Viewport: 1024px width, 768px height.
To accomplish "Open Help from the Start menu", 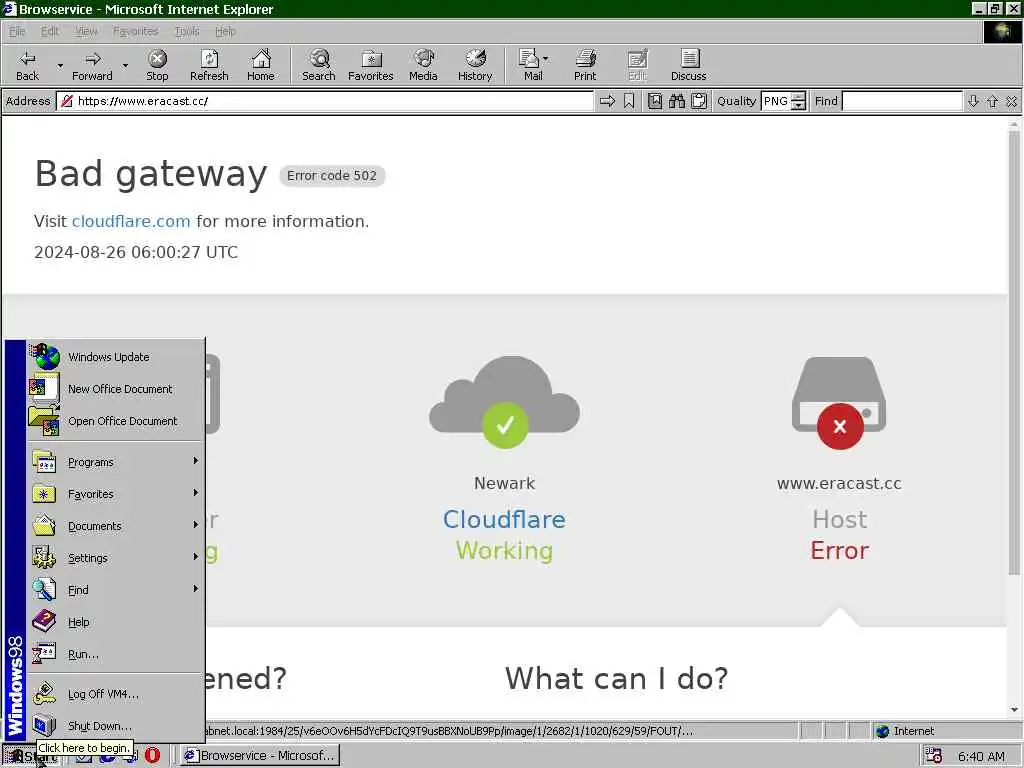I will [116, 622].
